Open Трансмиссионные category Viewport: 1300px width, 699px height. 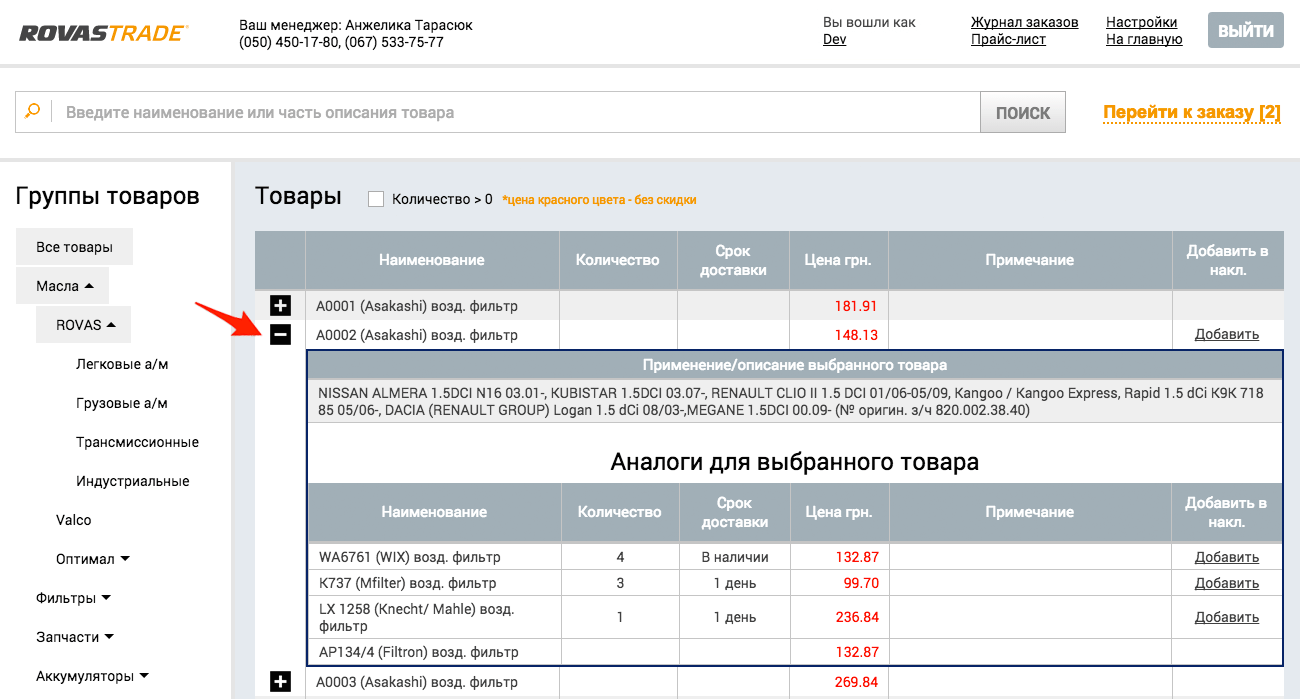coord(137,442)
